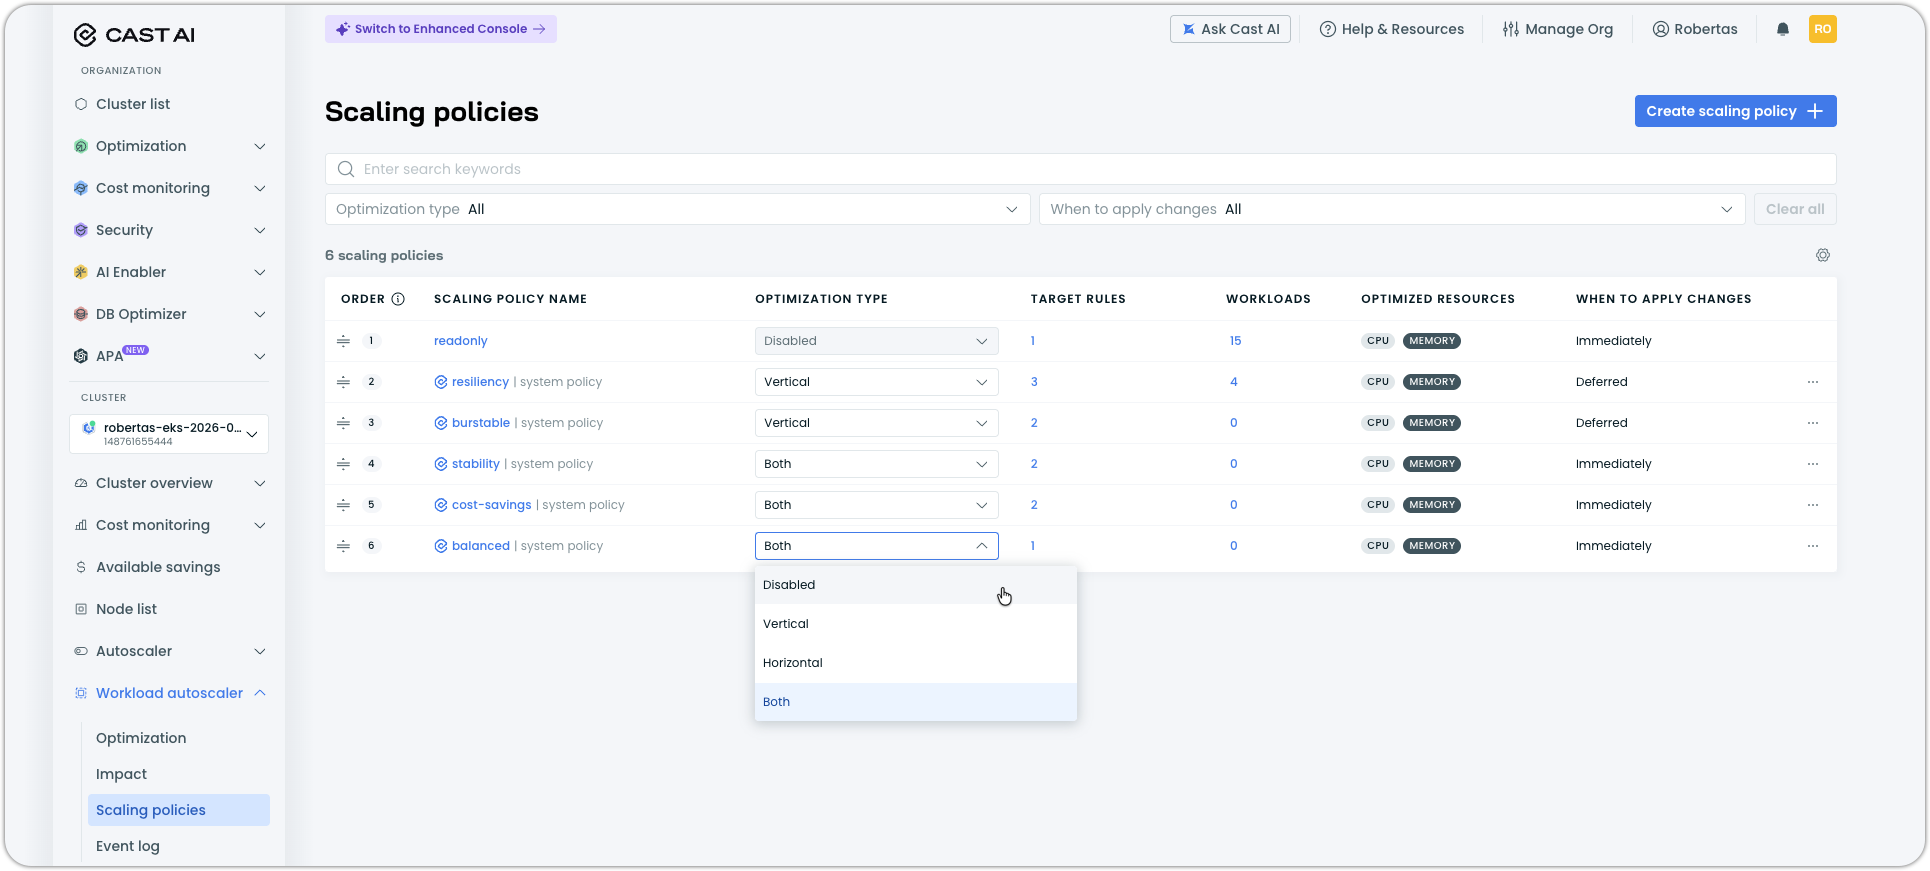Click the AI Enabler sidebar icon

coord(81,272)
